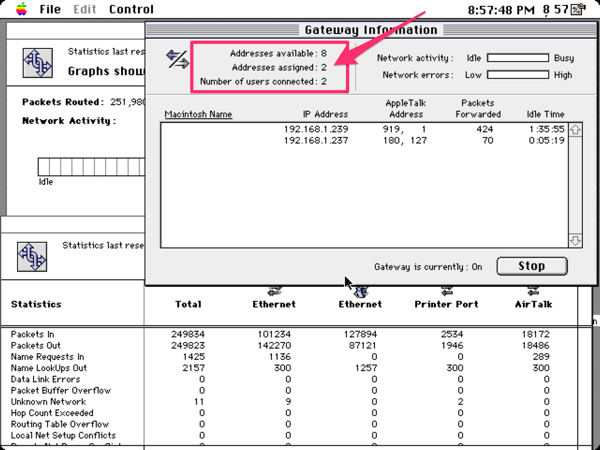
Task: Sort by the Macintosh Name column header
Action: tap(198, 114)
